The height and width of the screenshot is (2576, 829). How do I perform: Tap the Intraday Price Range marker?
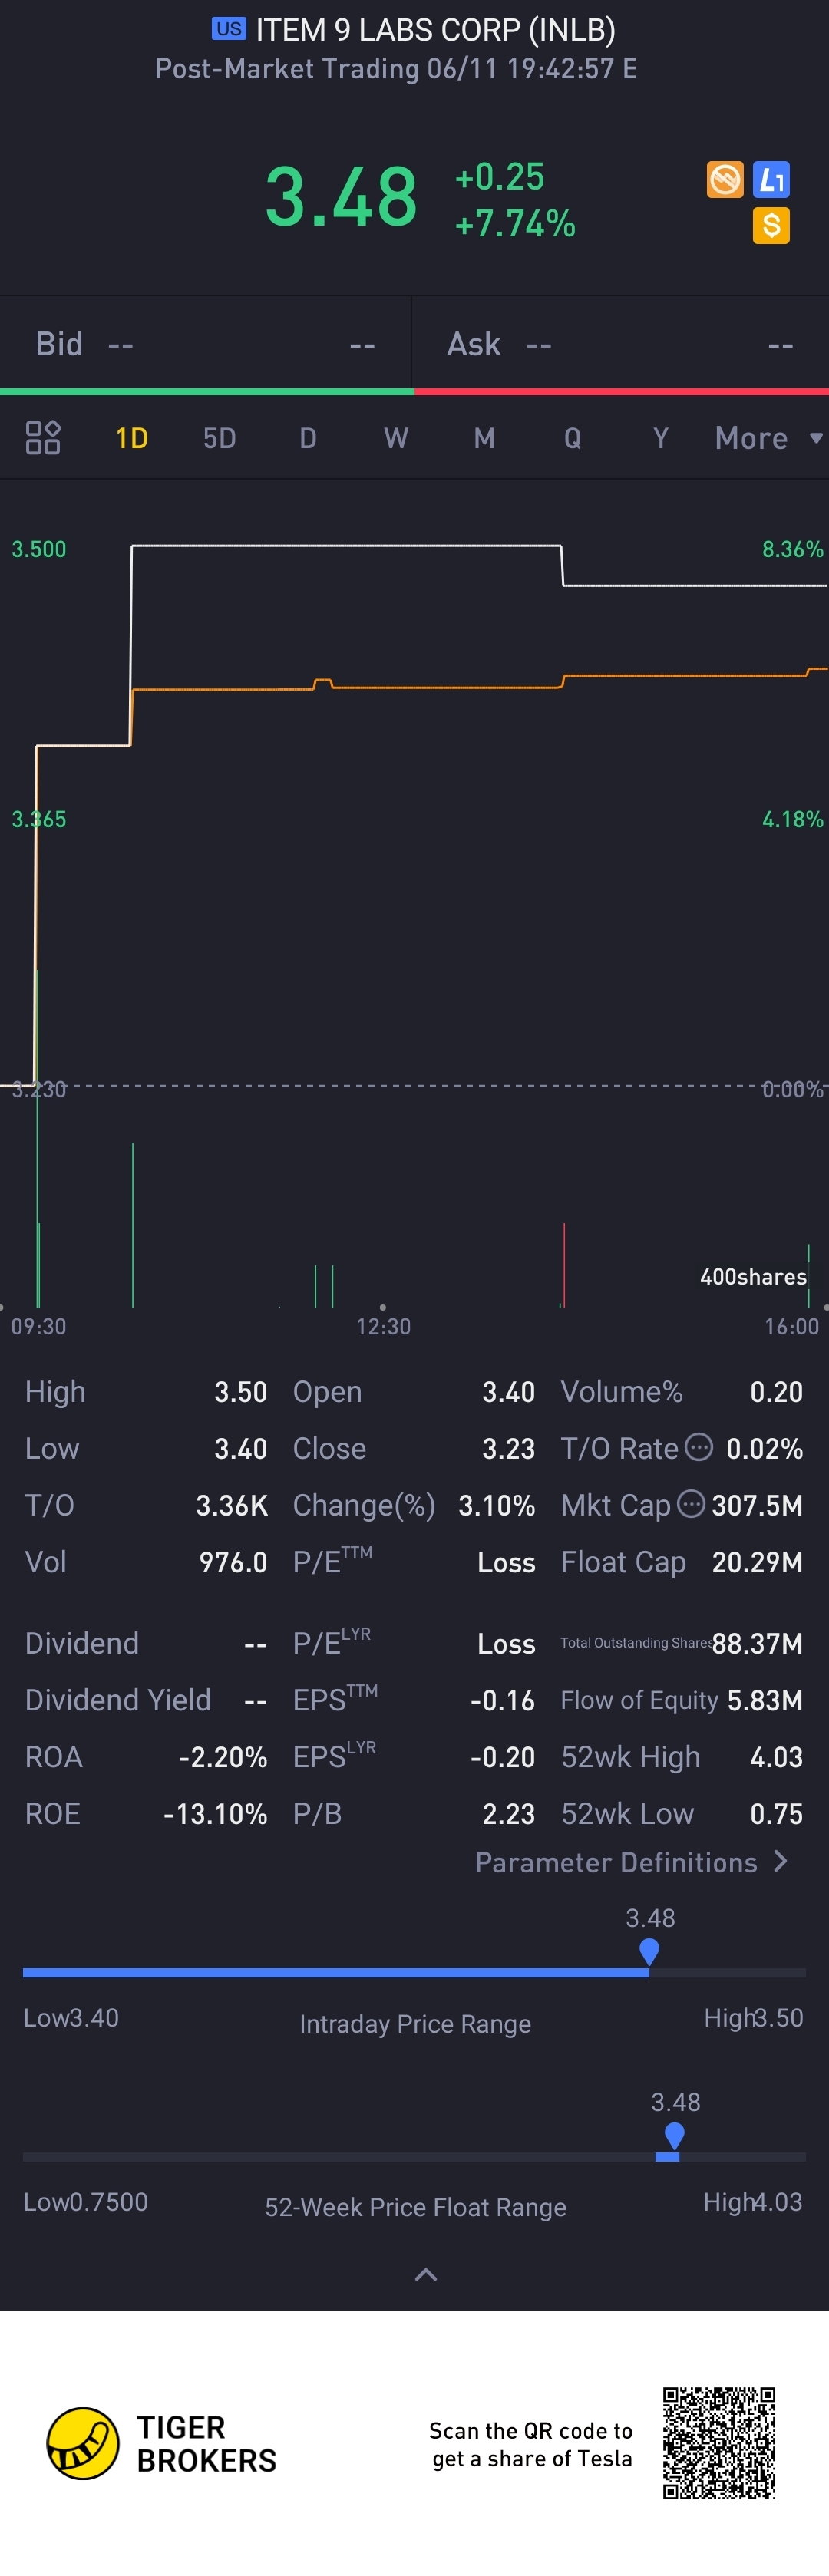point(649,1951)
